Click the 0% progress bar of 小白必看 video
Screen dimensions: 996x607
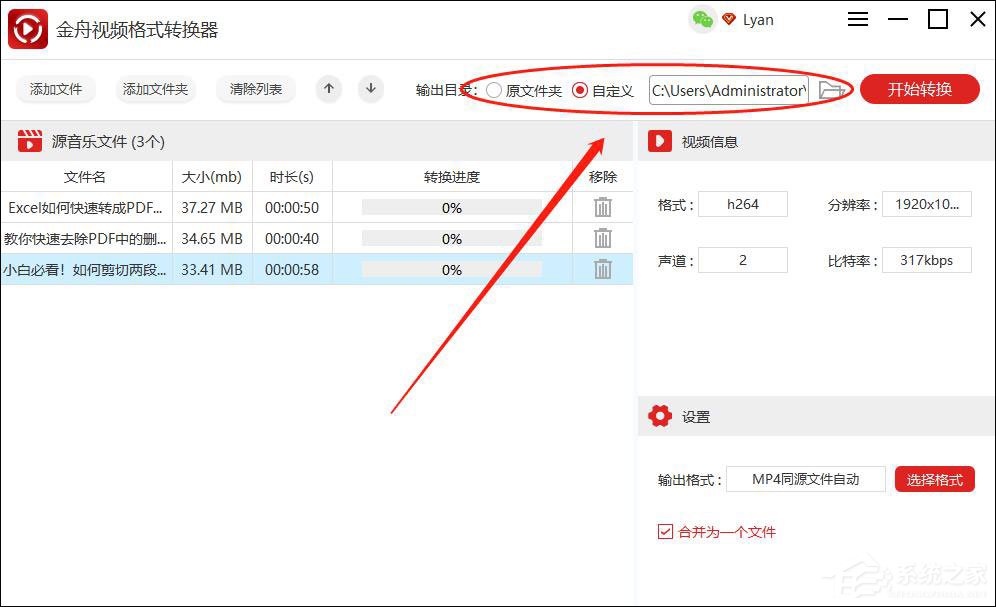coord(451,269)
